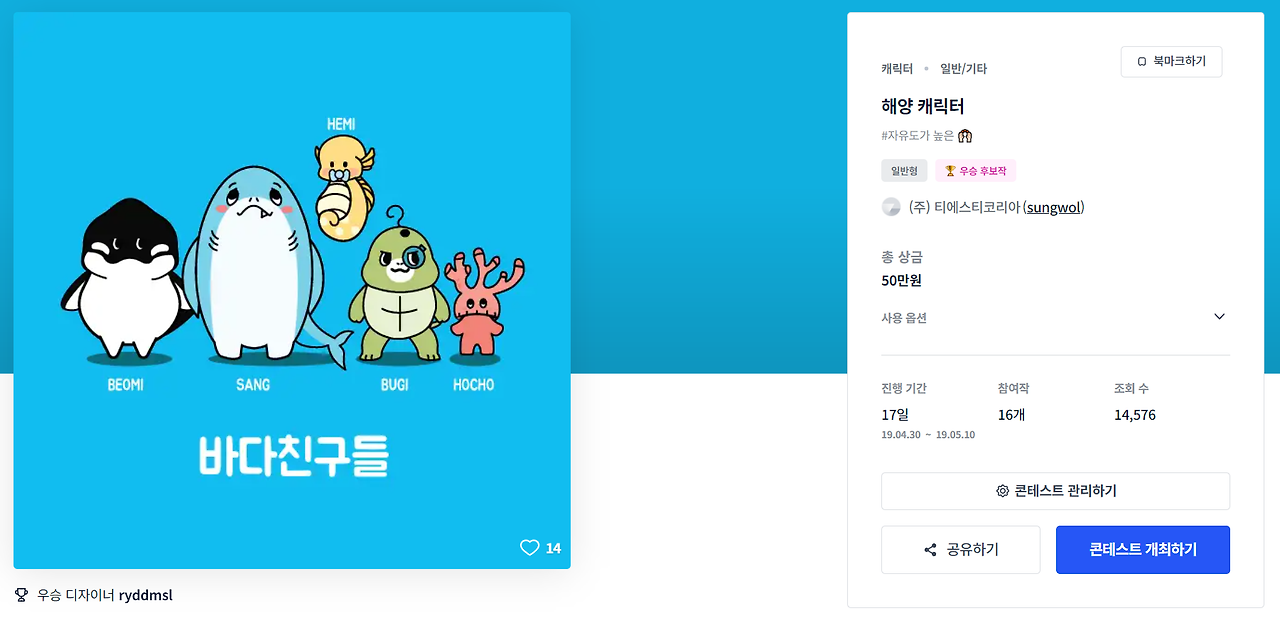Viewport: 1280px width, 618px height.
Task: Click the 우승 후보작 badge
Action: pyautogui.click(x=975, y=171)
